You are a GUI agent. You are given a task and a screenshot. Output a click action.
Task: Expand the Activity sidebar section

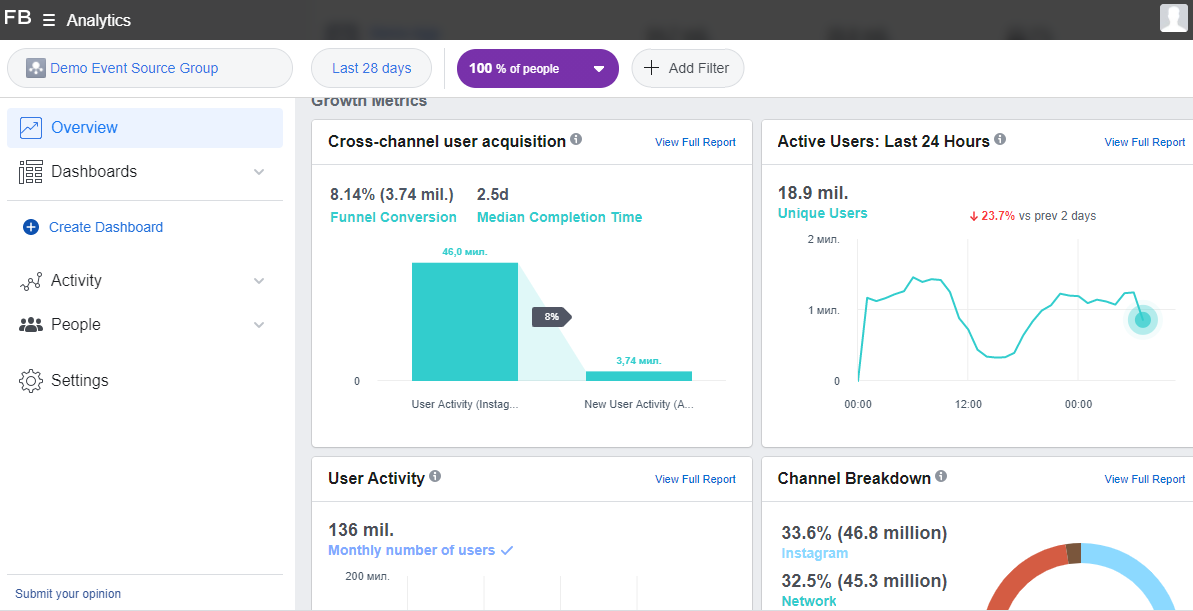click(x=259, y=281)
